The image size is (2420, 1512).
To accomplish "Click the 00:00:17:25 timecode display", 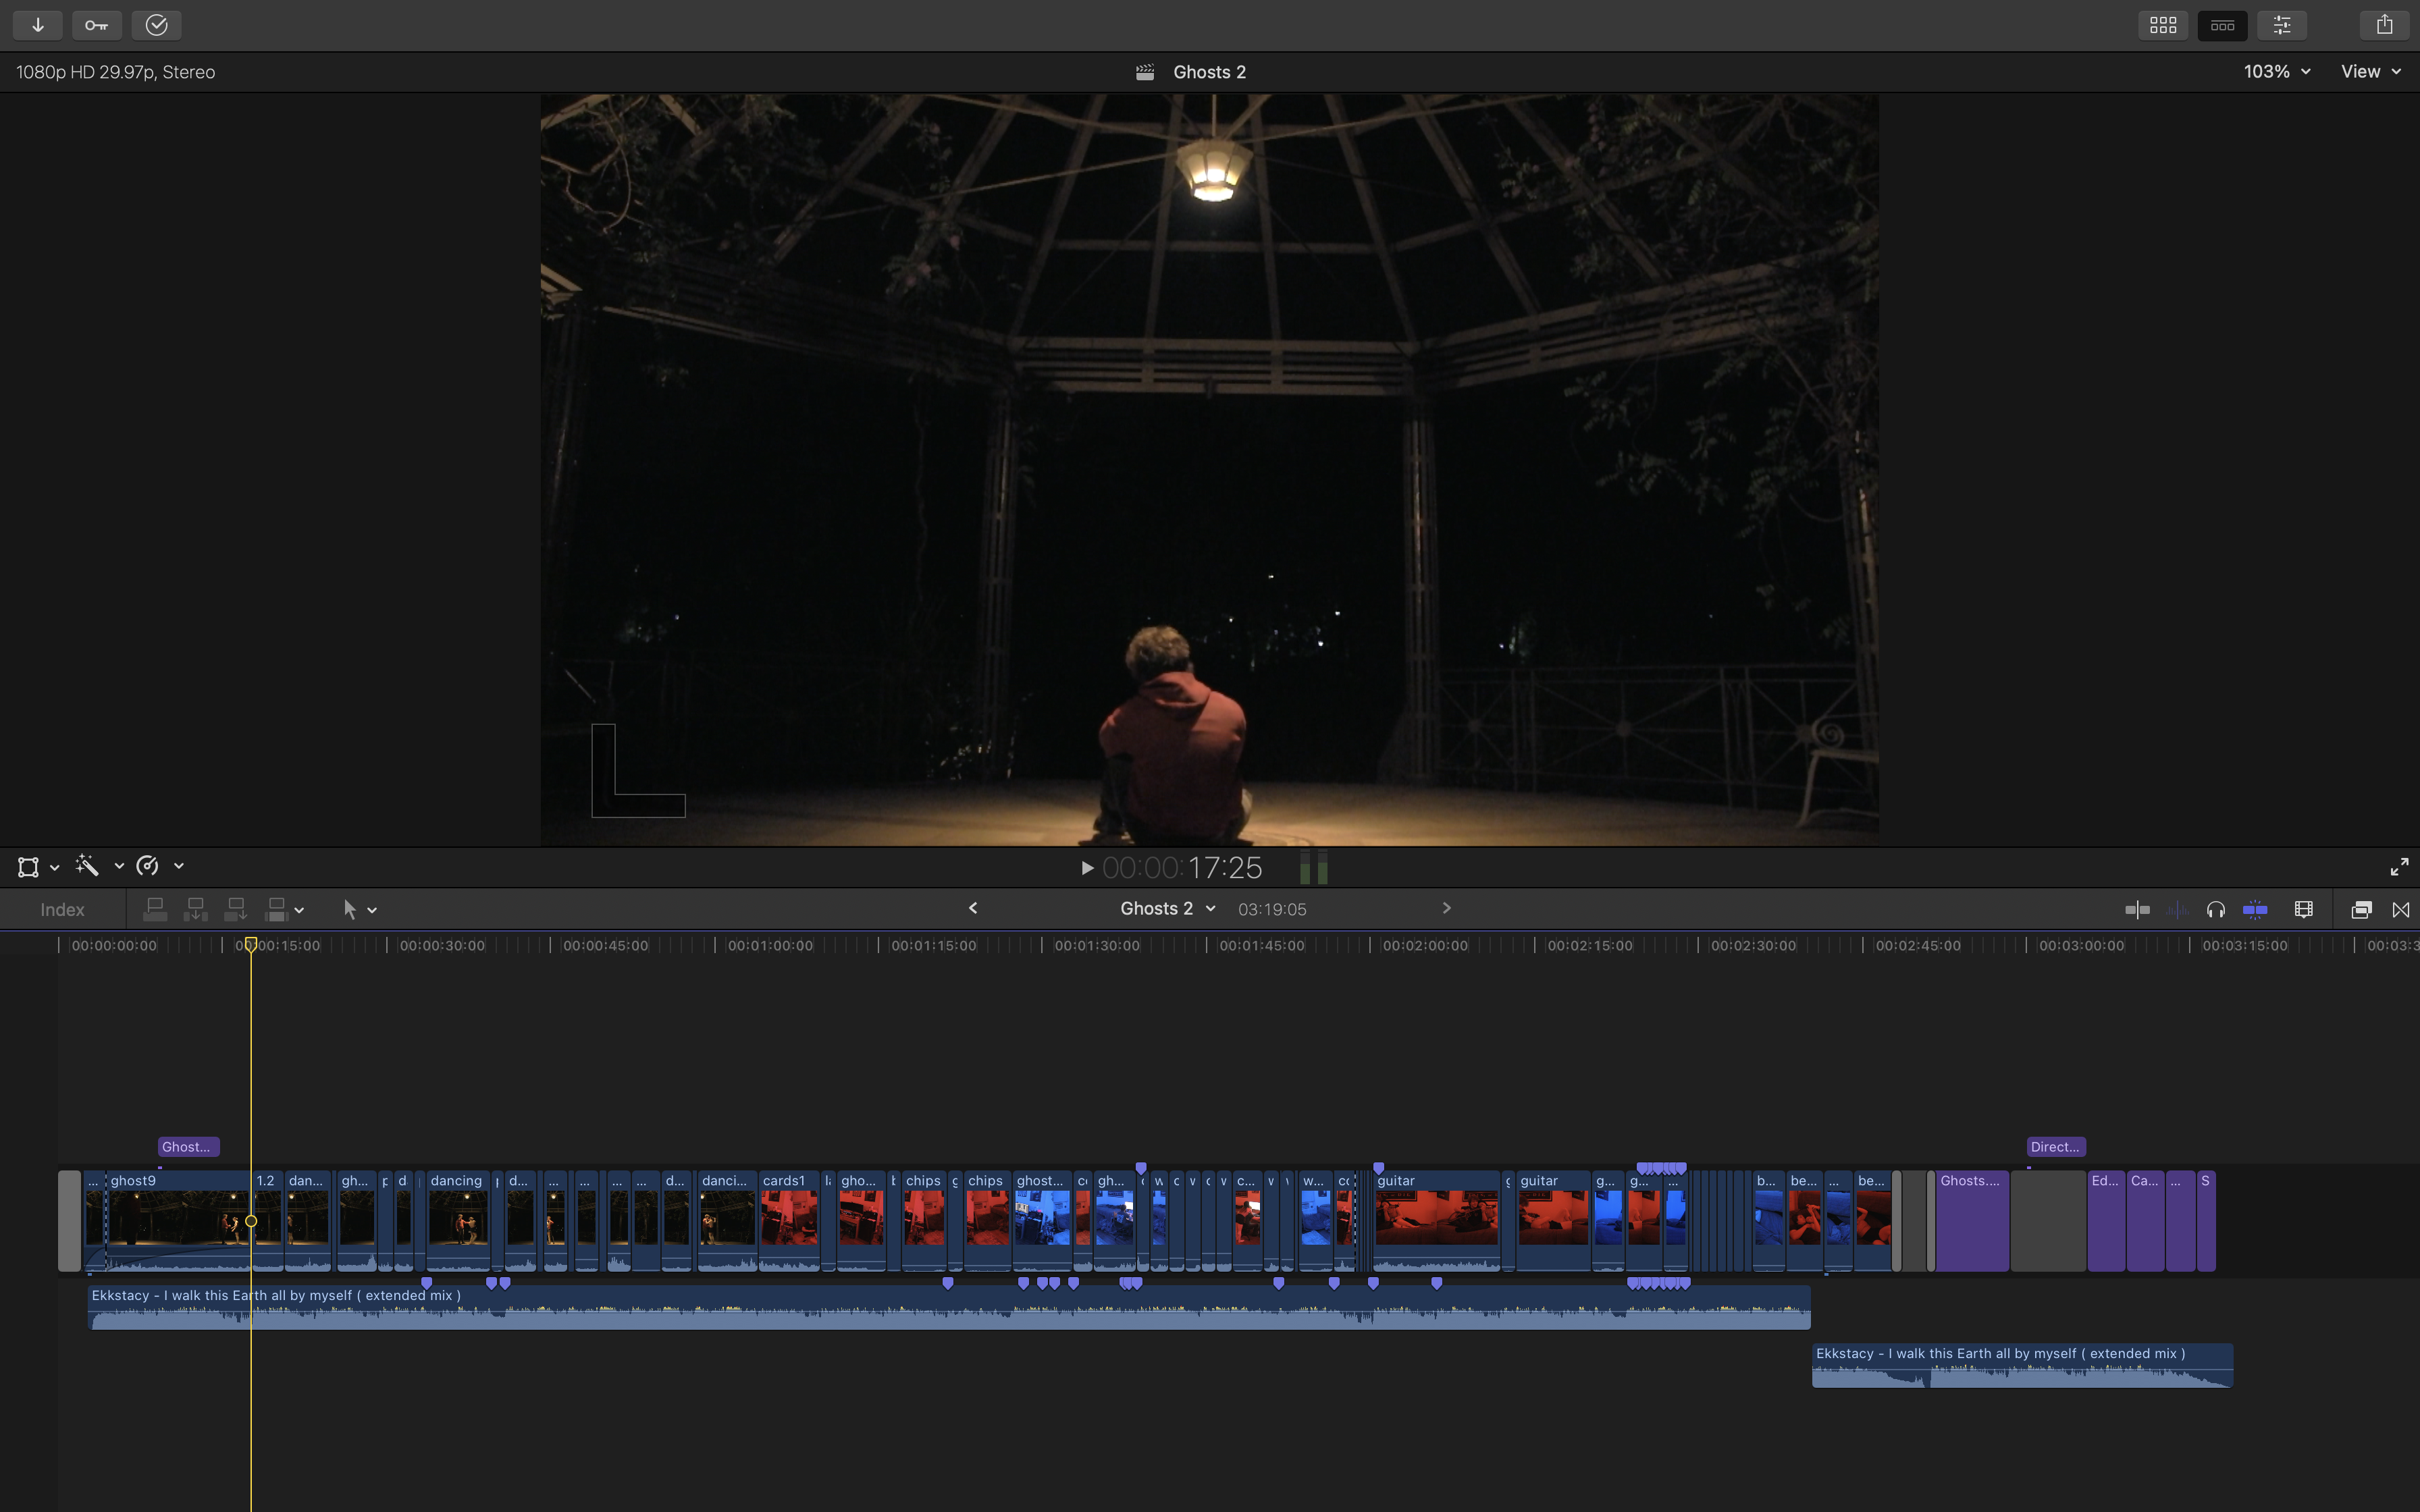I will (1182, 868).
